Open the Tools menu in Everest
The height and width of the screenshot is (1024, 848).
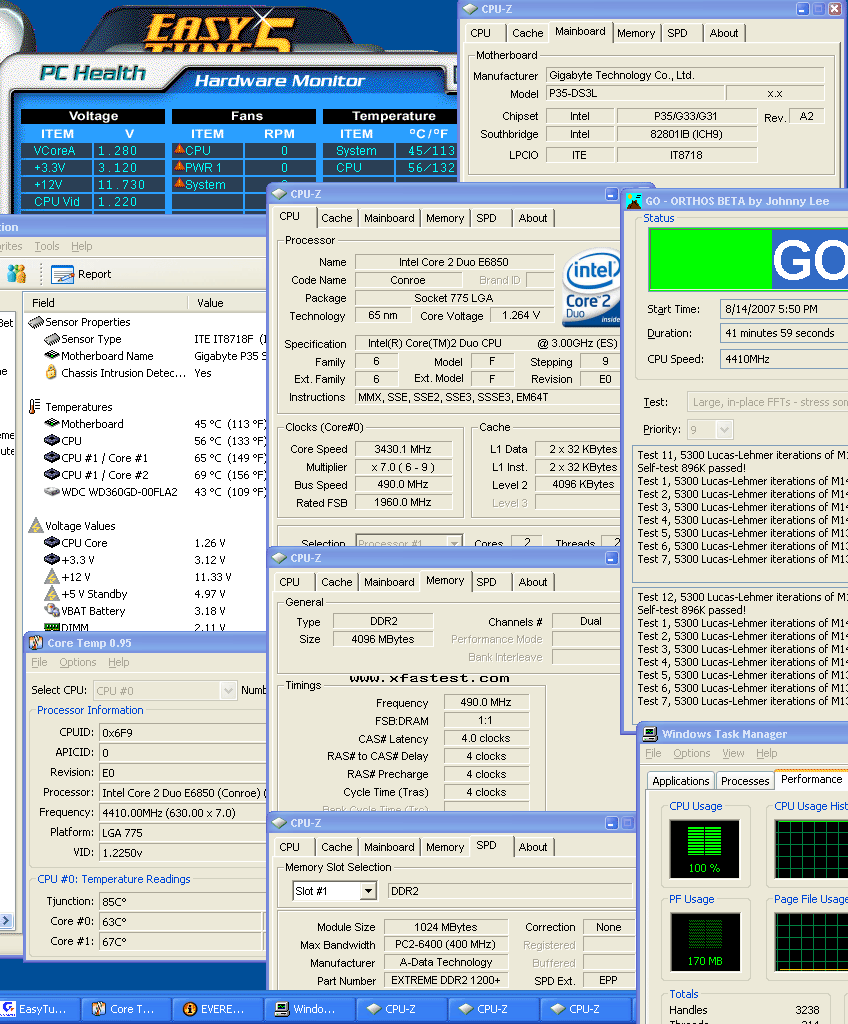[x=47, y=246]
